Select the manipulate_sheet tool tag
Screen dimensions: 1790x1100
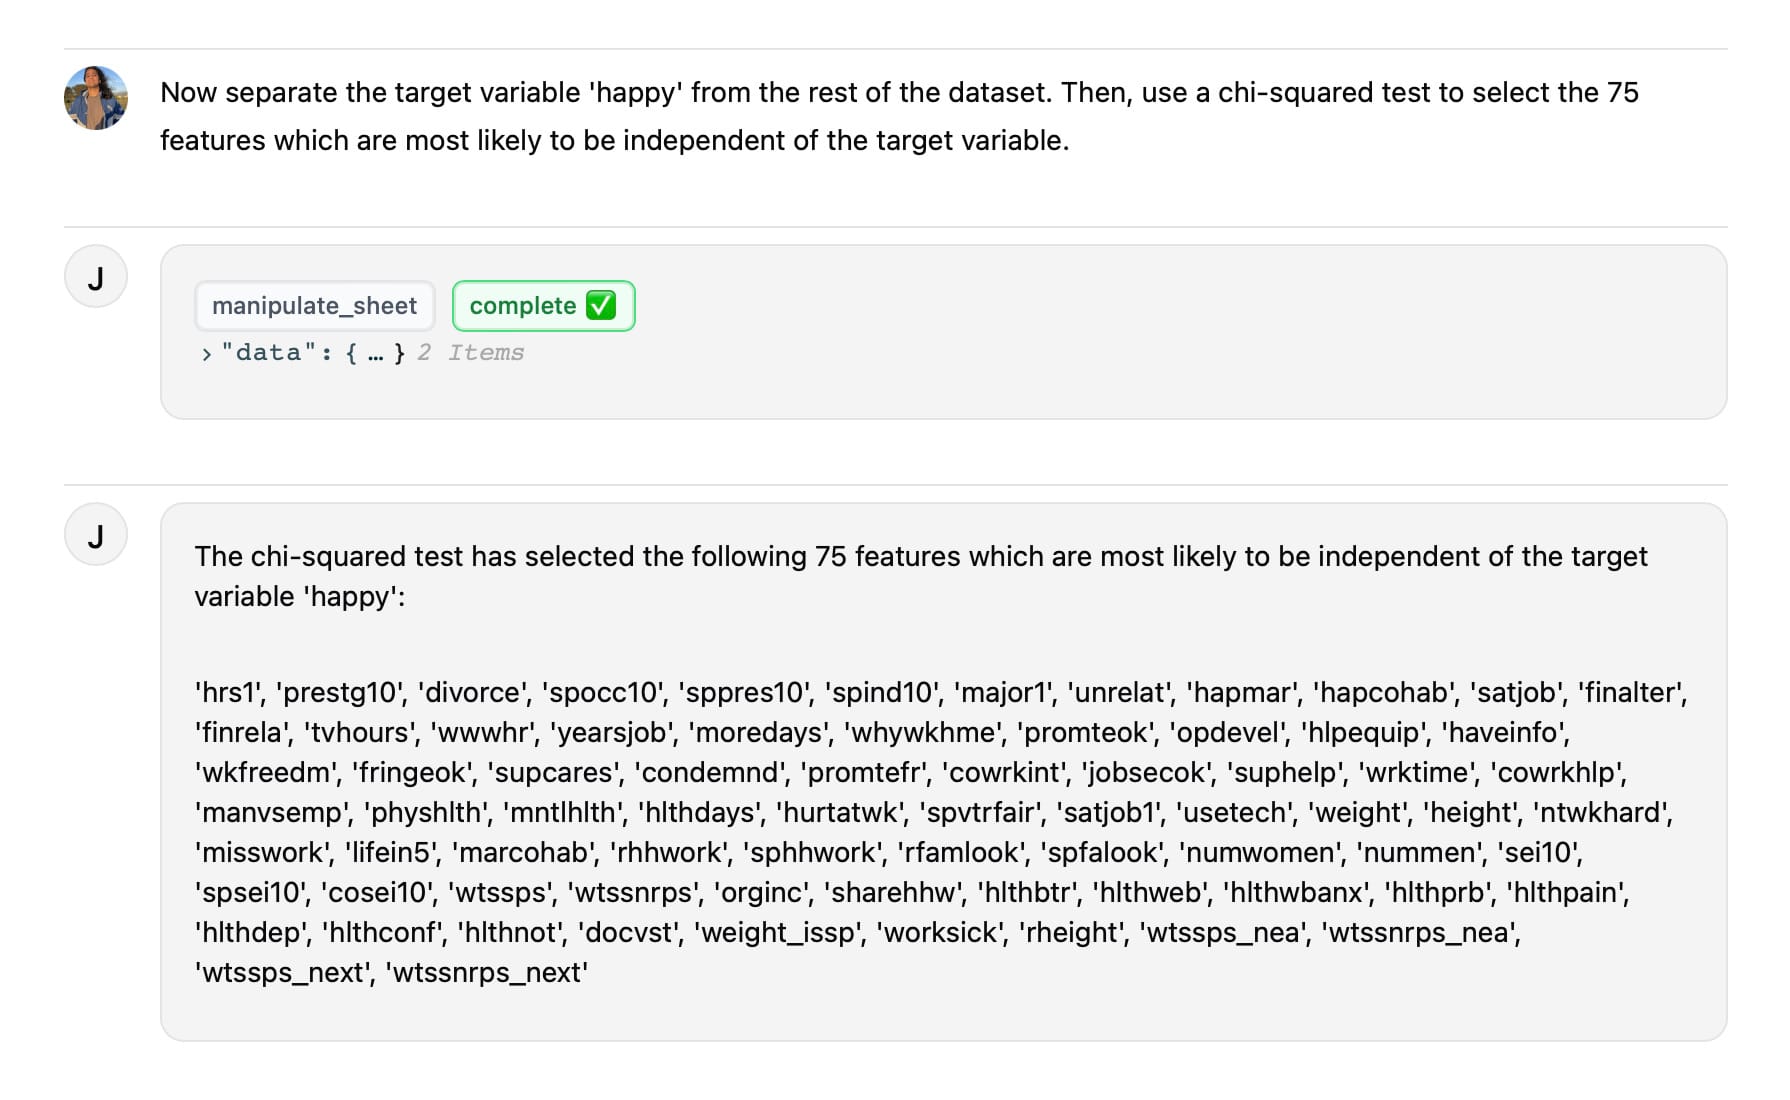314,306
